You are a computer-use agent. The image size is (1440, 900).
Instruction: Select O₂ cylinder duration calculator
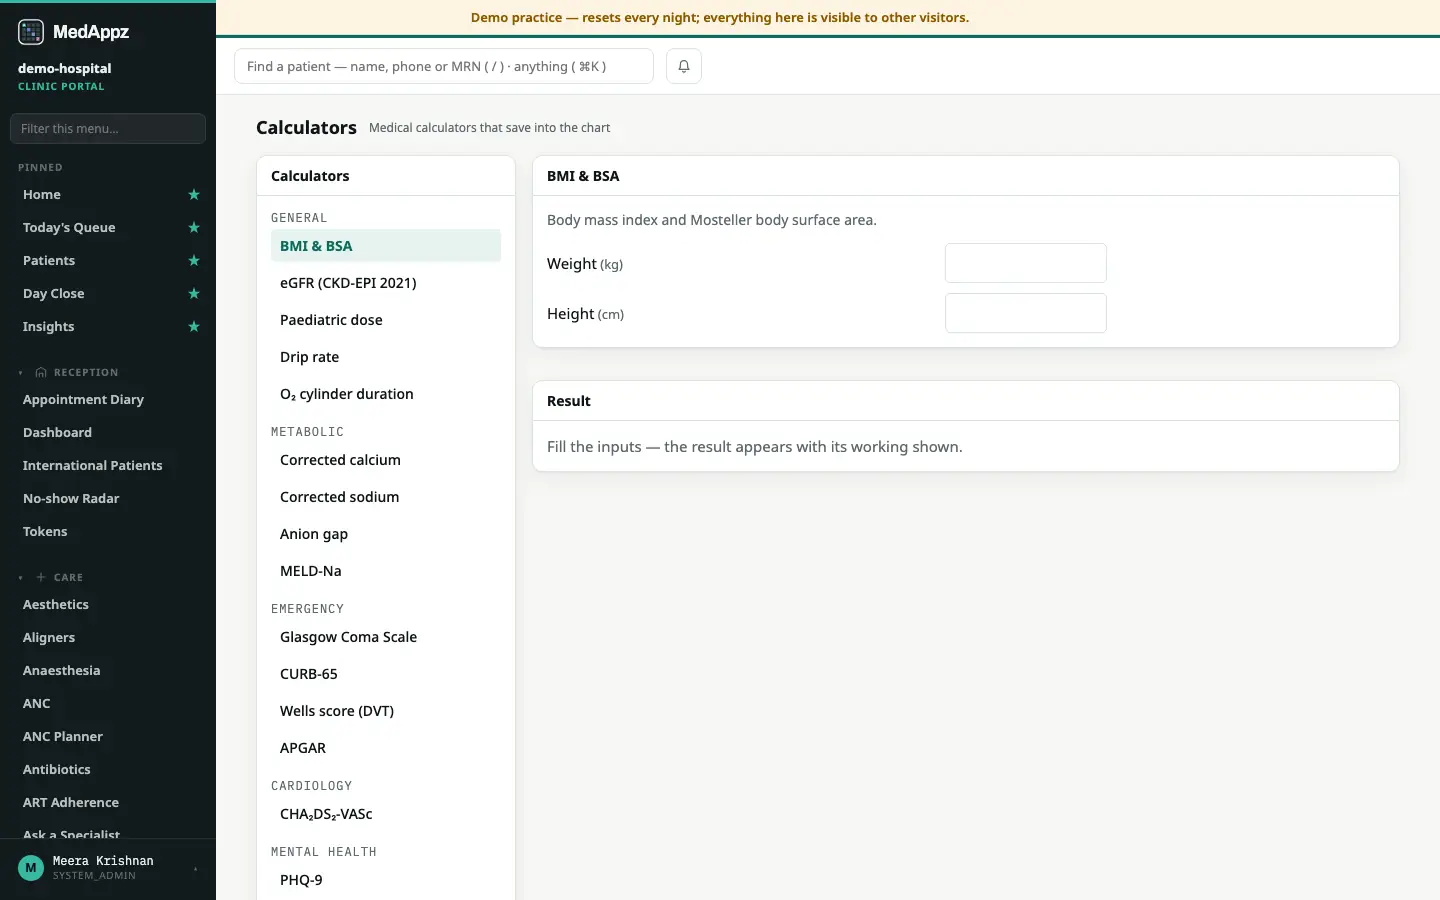click(386, 394)
